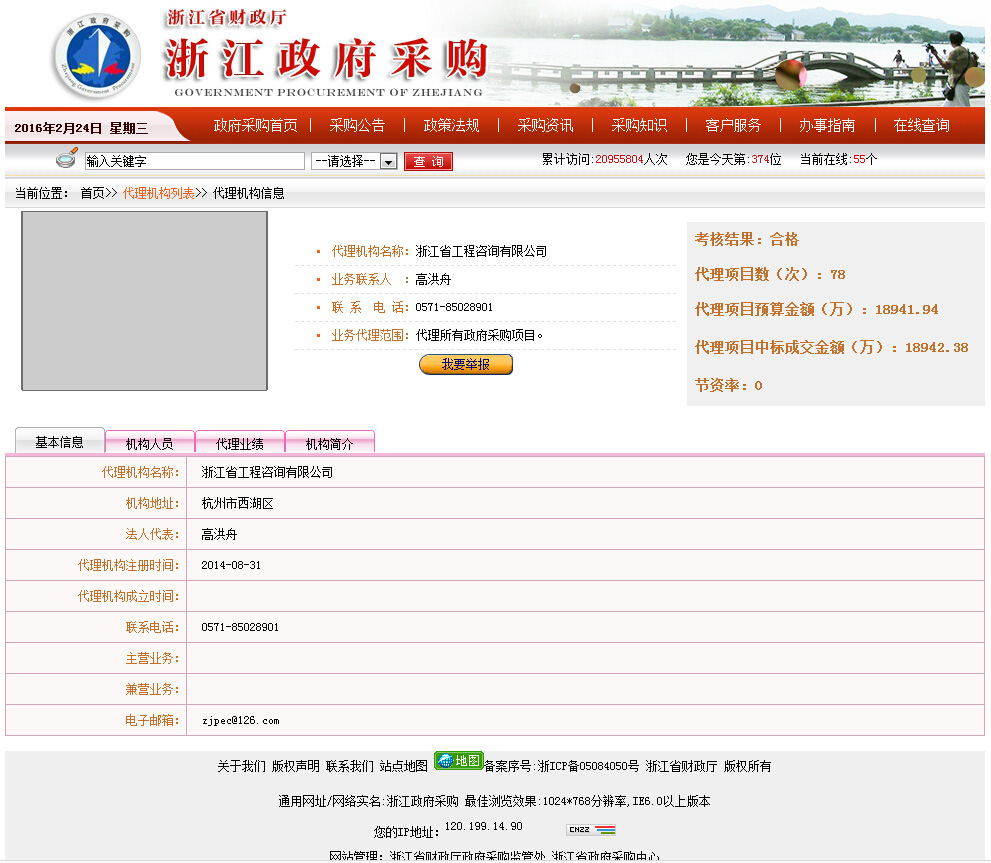
Task: Switch to the 代理业绩 tab
Action: coord(239,443)
